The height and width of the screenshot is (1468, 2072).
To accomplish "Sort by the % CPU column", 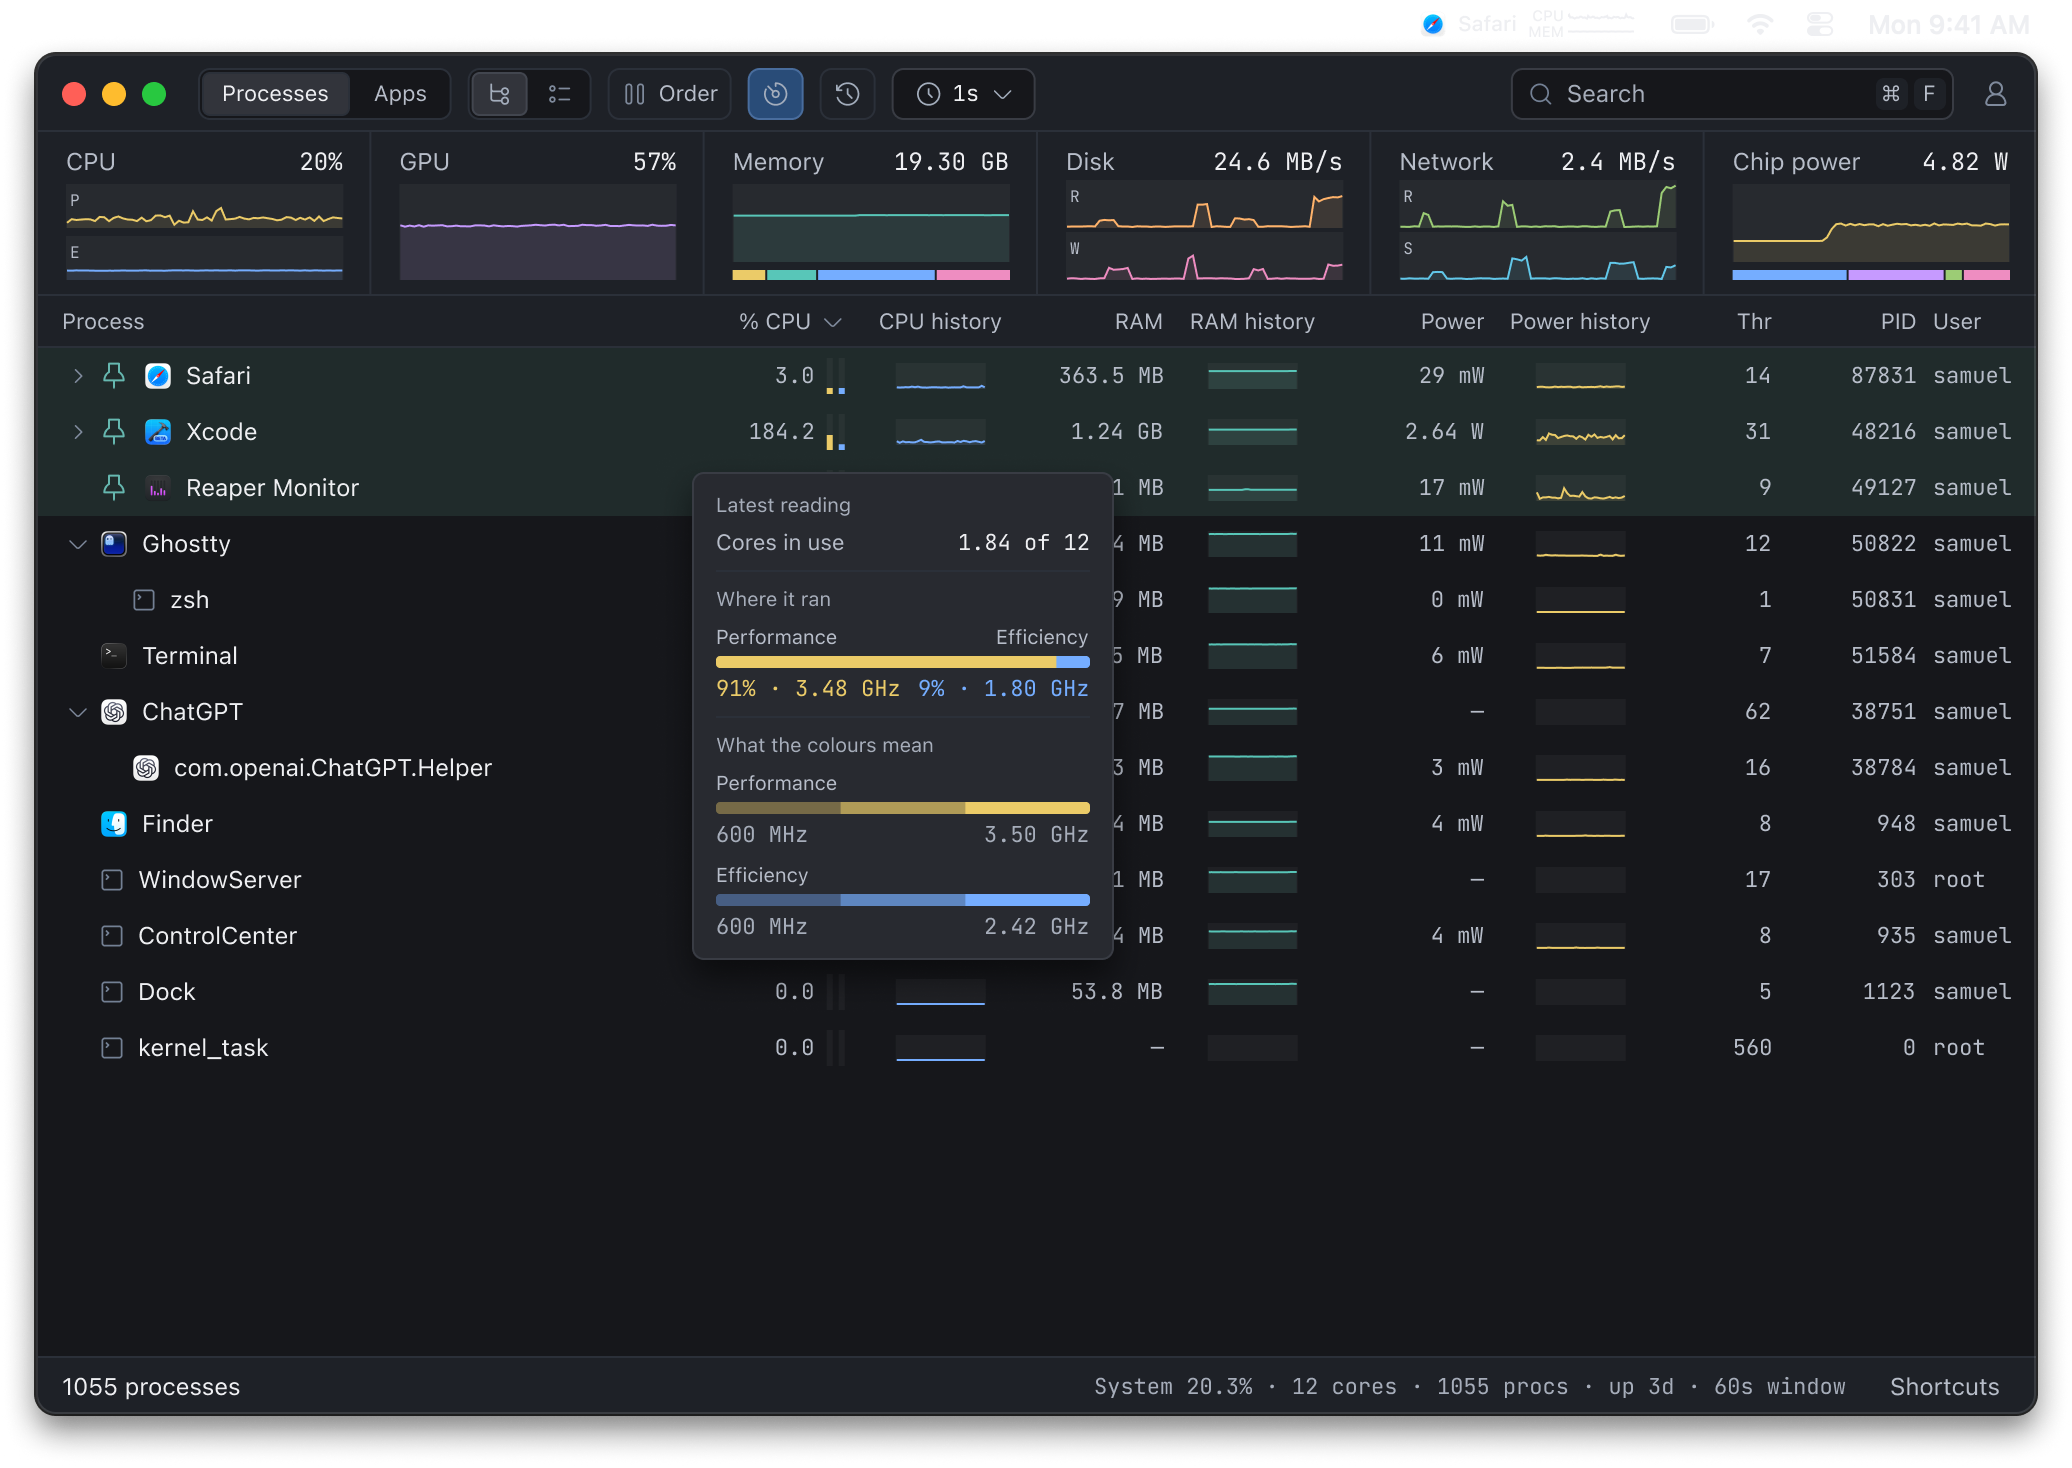I will (x=790, y=322).
